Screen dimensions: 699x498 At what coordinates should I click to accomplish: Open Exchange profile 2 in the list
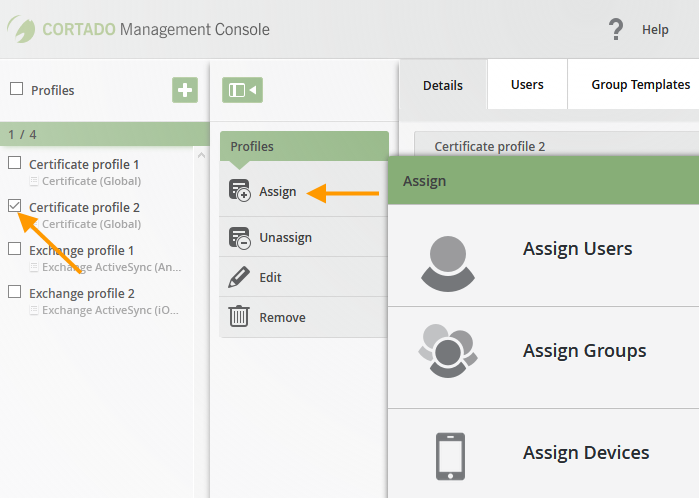(82, 293)
